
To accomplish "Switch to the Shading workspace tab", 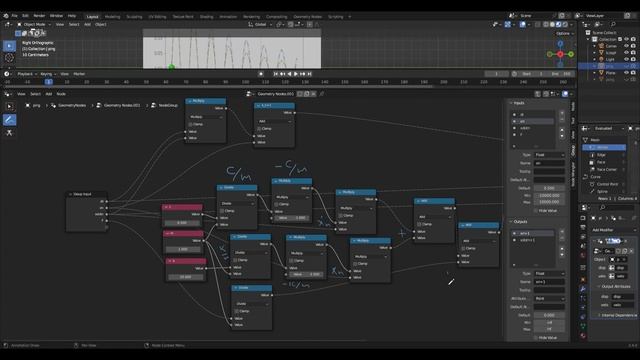I will [207, 17].
